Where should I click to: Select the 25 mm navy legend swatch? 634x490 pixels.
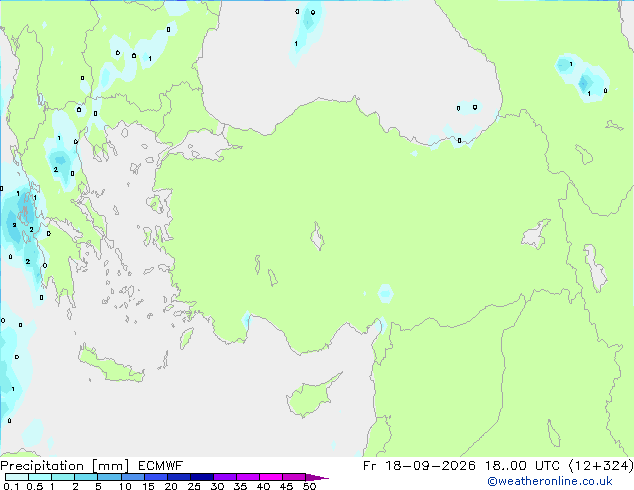click(x=202, y=477)
